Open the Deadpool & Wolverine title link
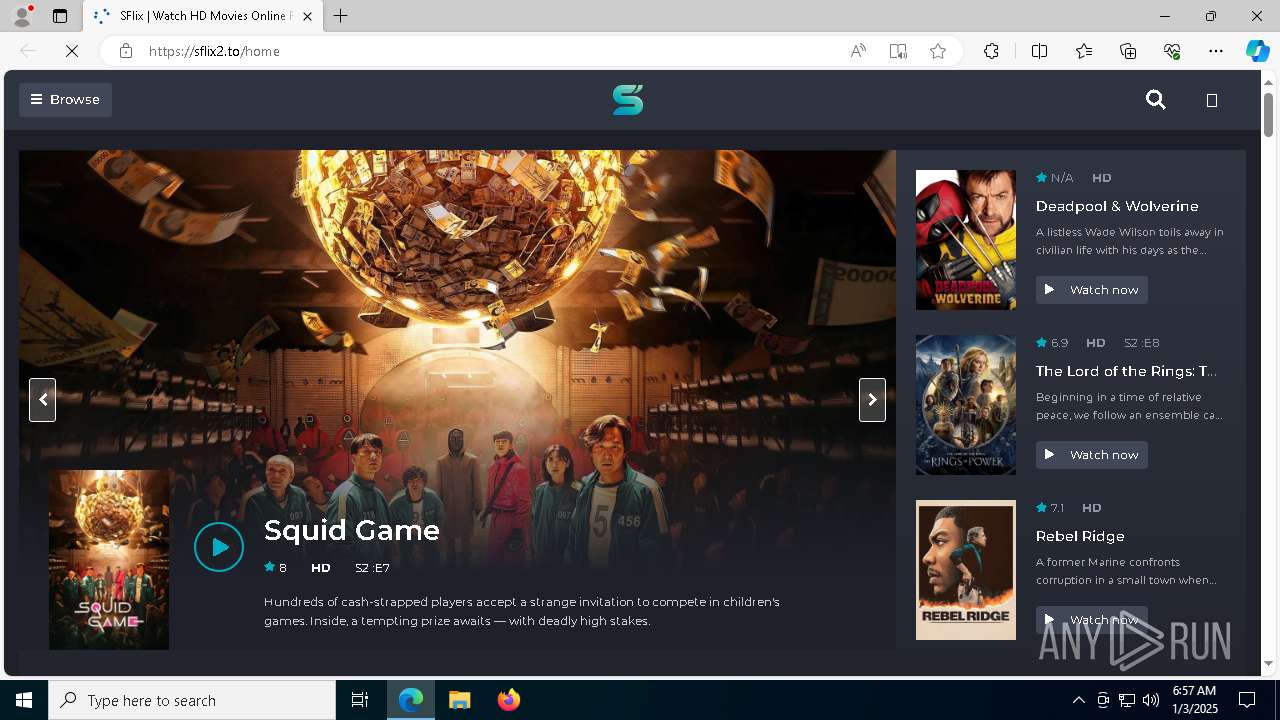Image resolution: width=1280 pixels, height=720 pixels. tap(1117, 206)
